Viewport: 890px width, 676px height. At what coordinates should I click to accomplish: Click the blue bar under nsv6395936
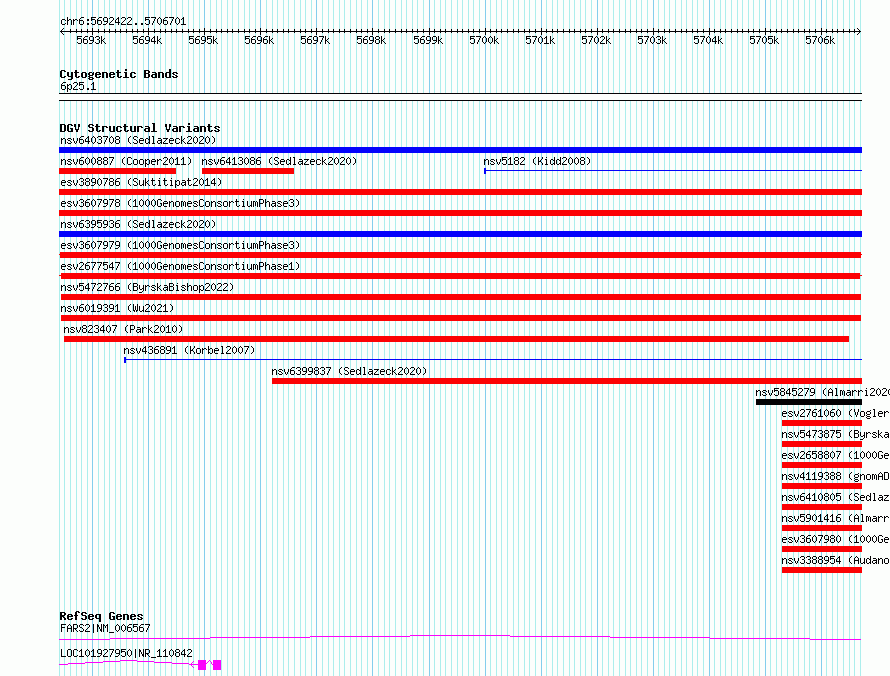[x=460, y=234]
